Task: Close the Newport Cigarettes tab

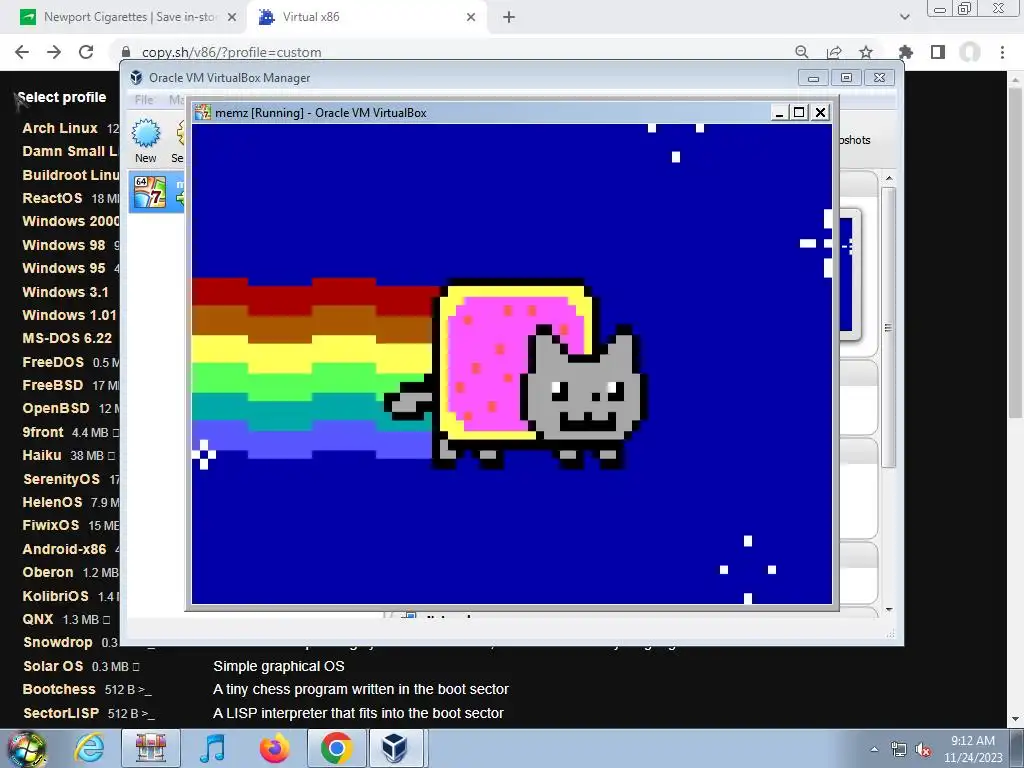Action: pyautogui.click(x=231, y=18)
